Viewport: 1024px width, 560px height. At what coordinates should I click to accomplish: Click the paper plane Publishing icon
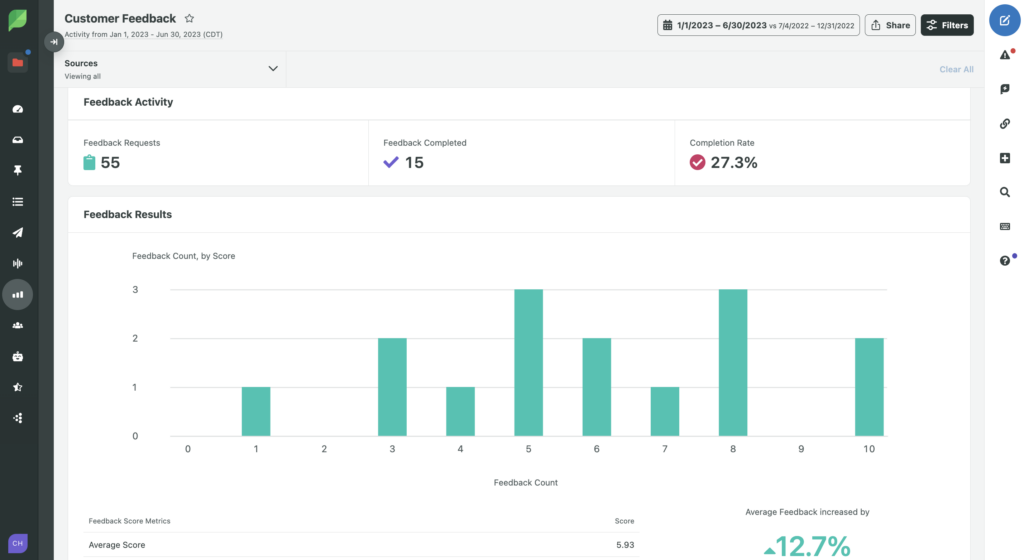pos(17,232)
